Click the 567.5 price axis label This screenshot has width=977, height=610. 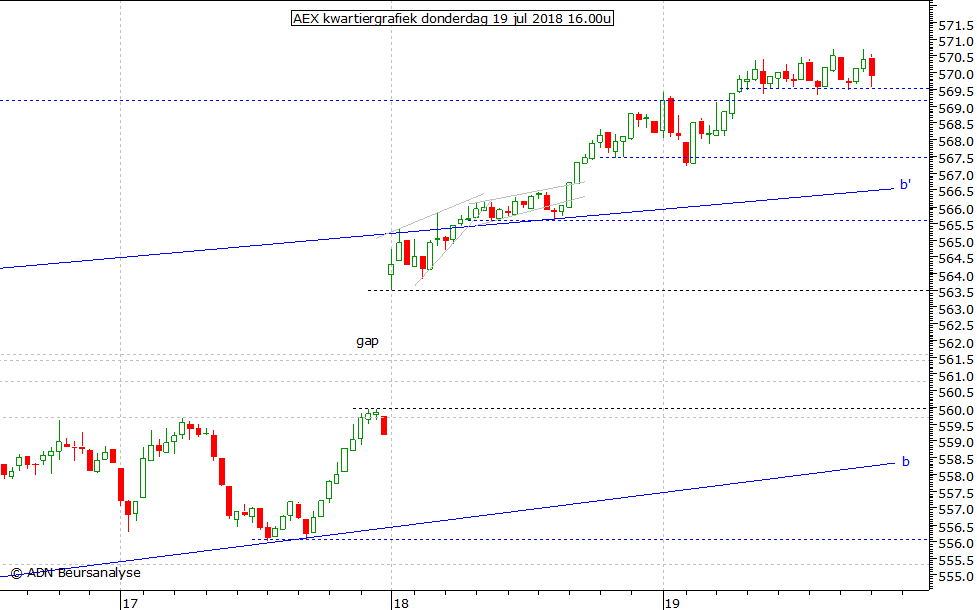point(956,159)
